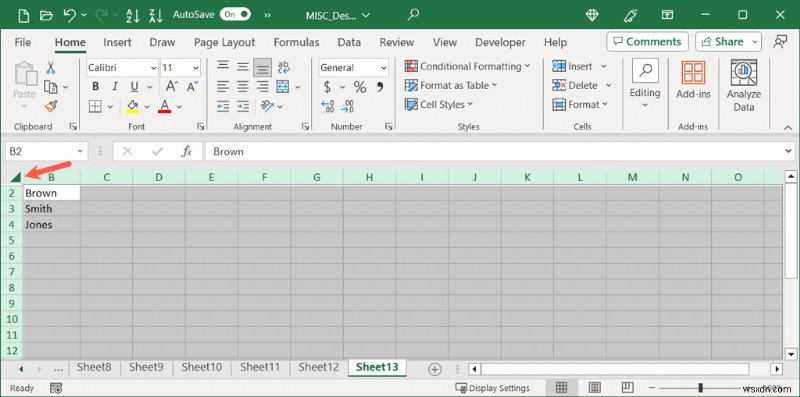
Task: Add a new sheet with the plus button
Action: (x=435, y=369)
